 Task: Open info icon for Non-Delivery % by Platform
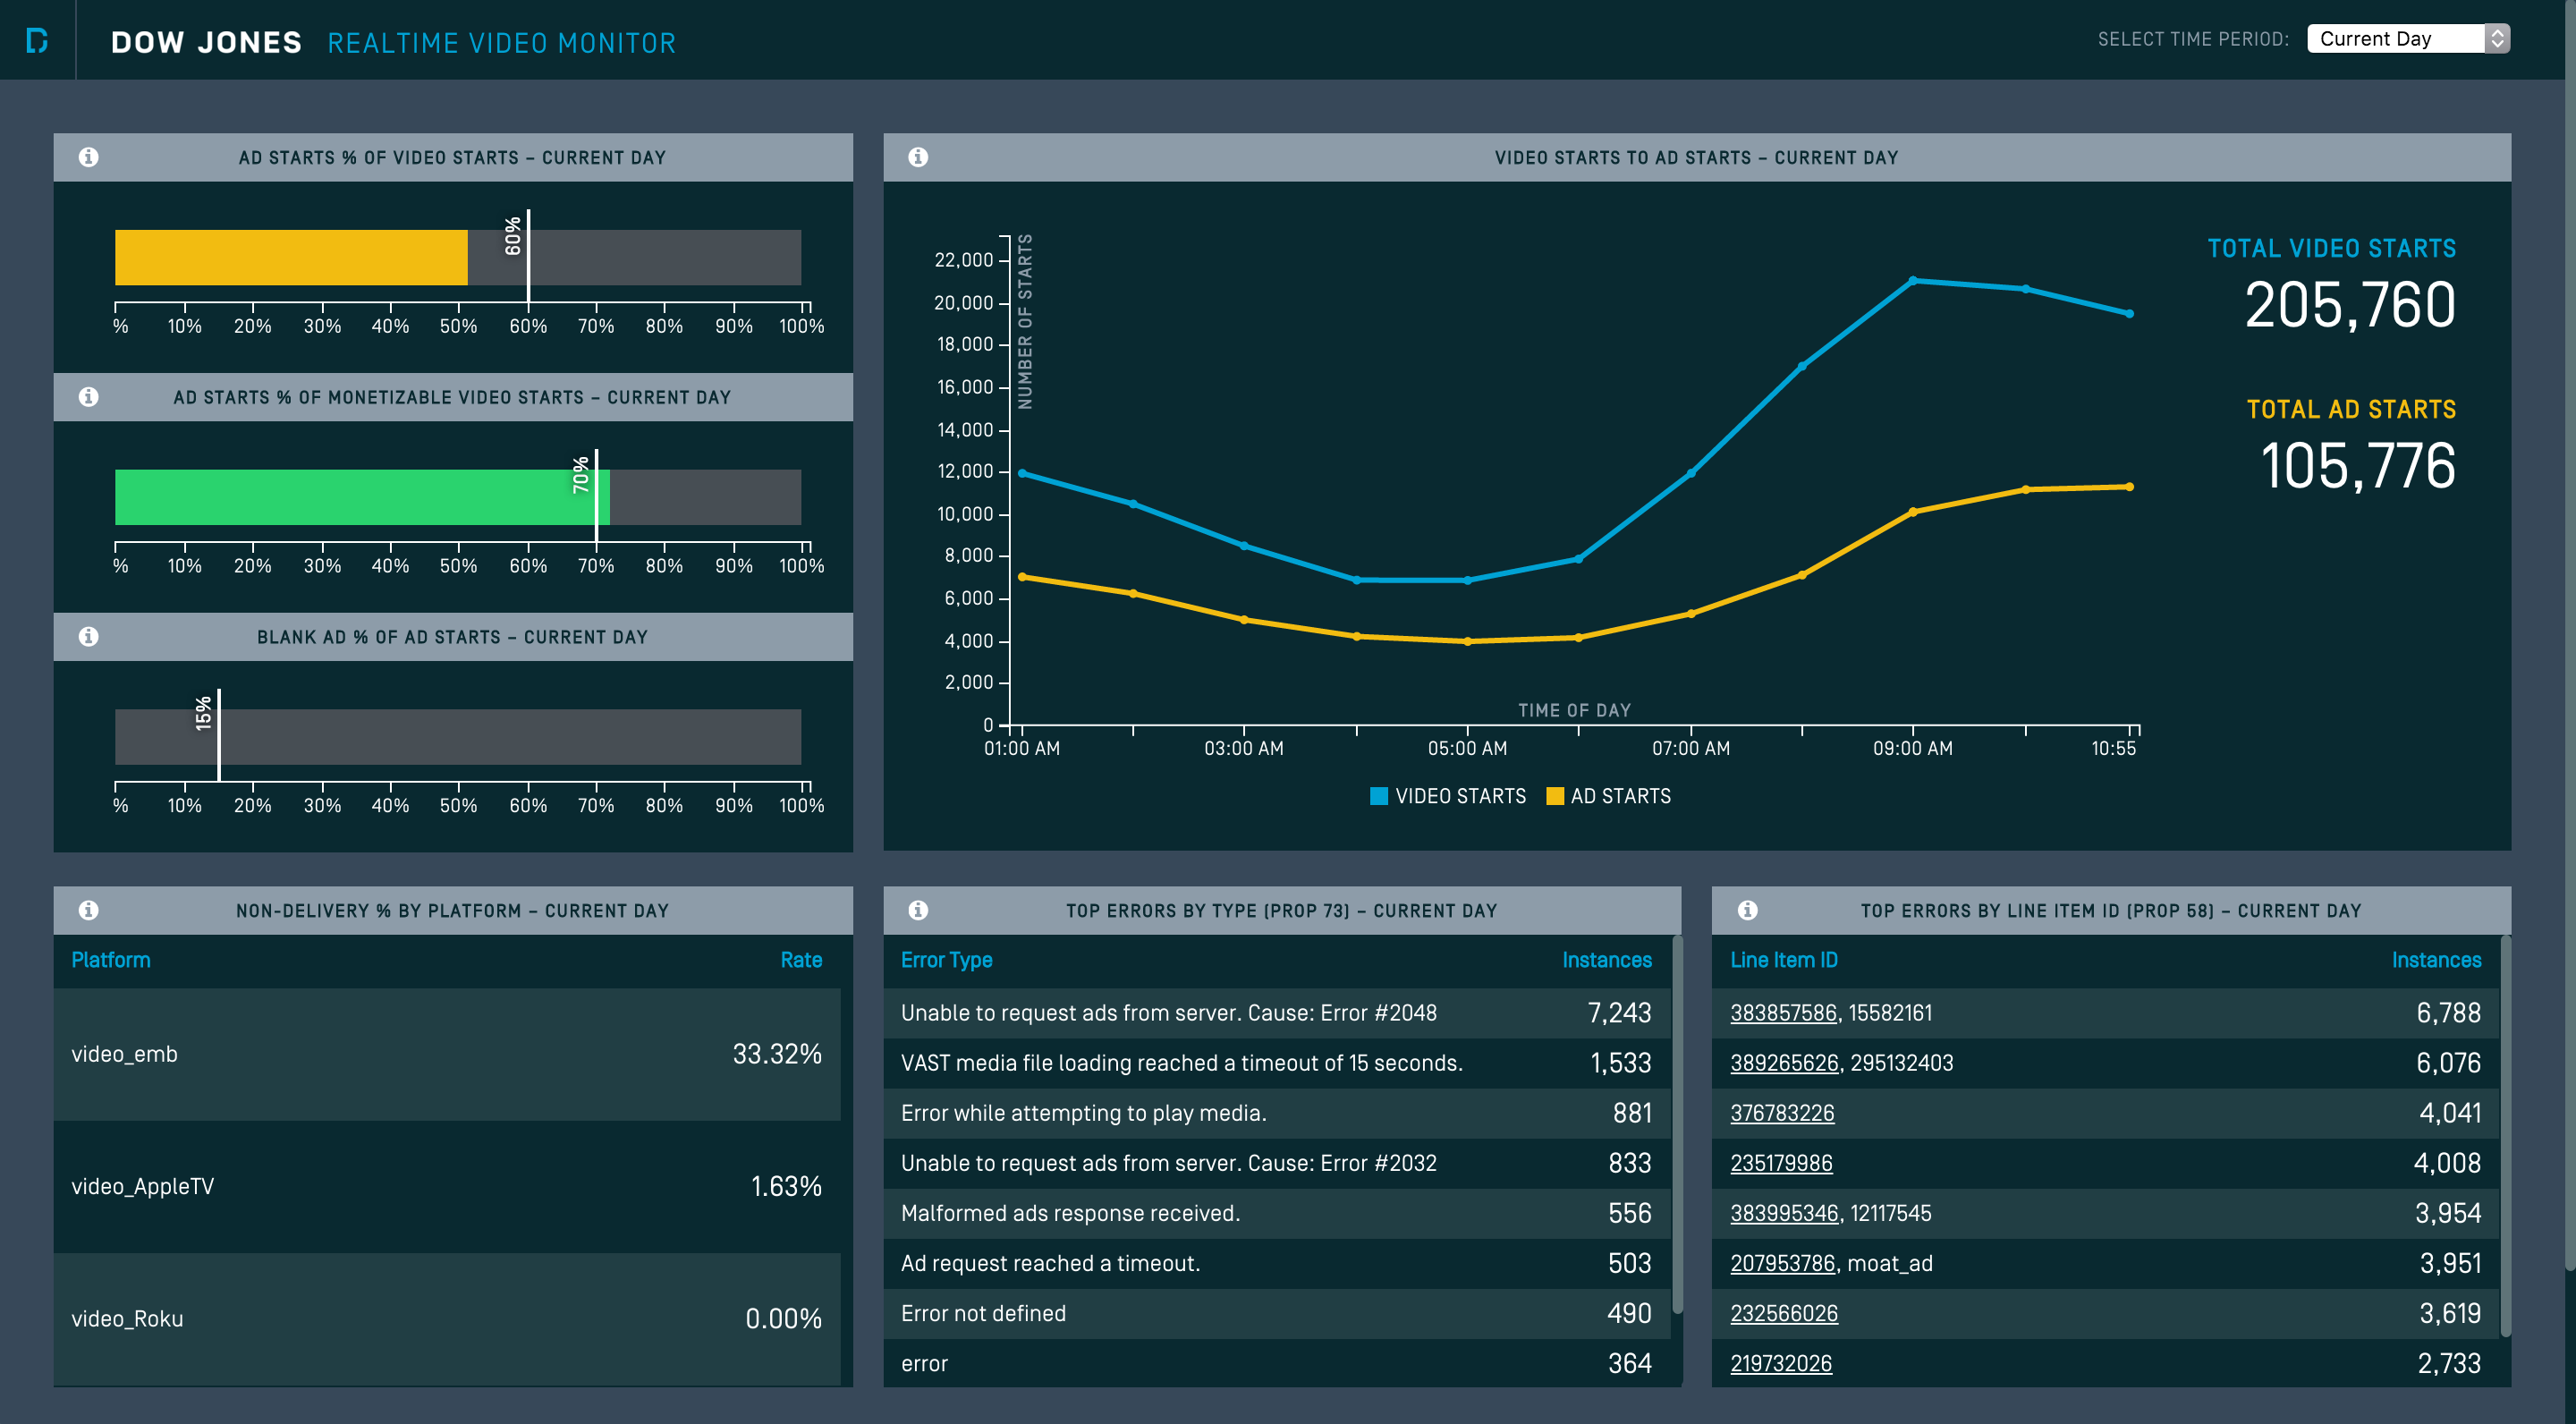[x=89, y=910]
